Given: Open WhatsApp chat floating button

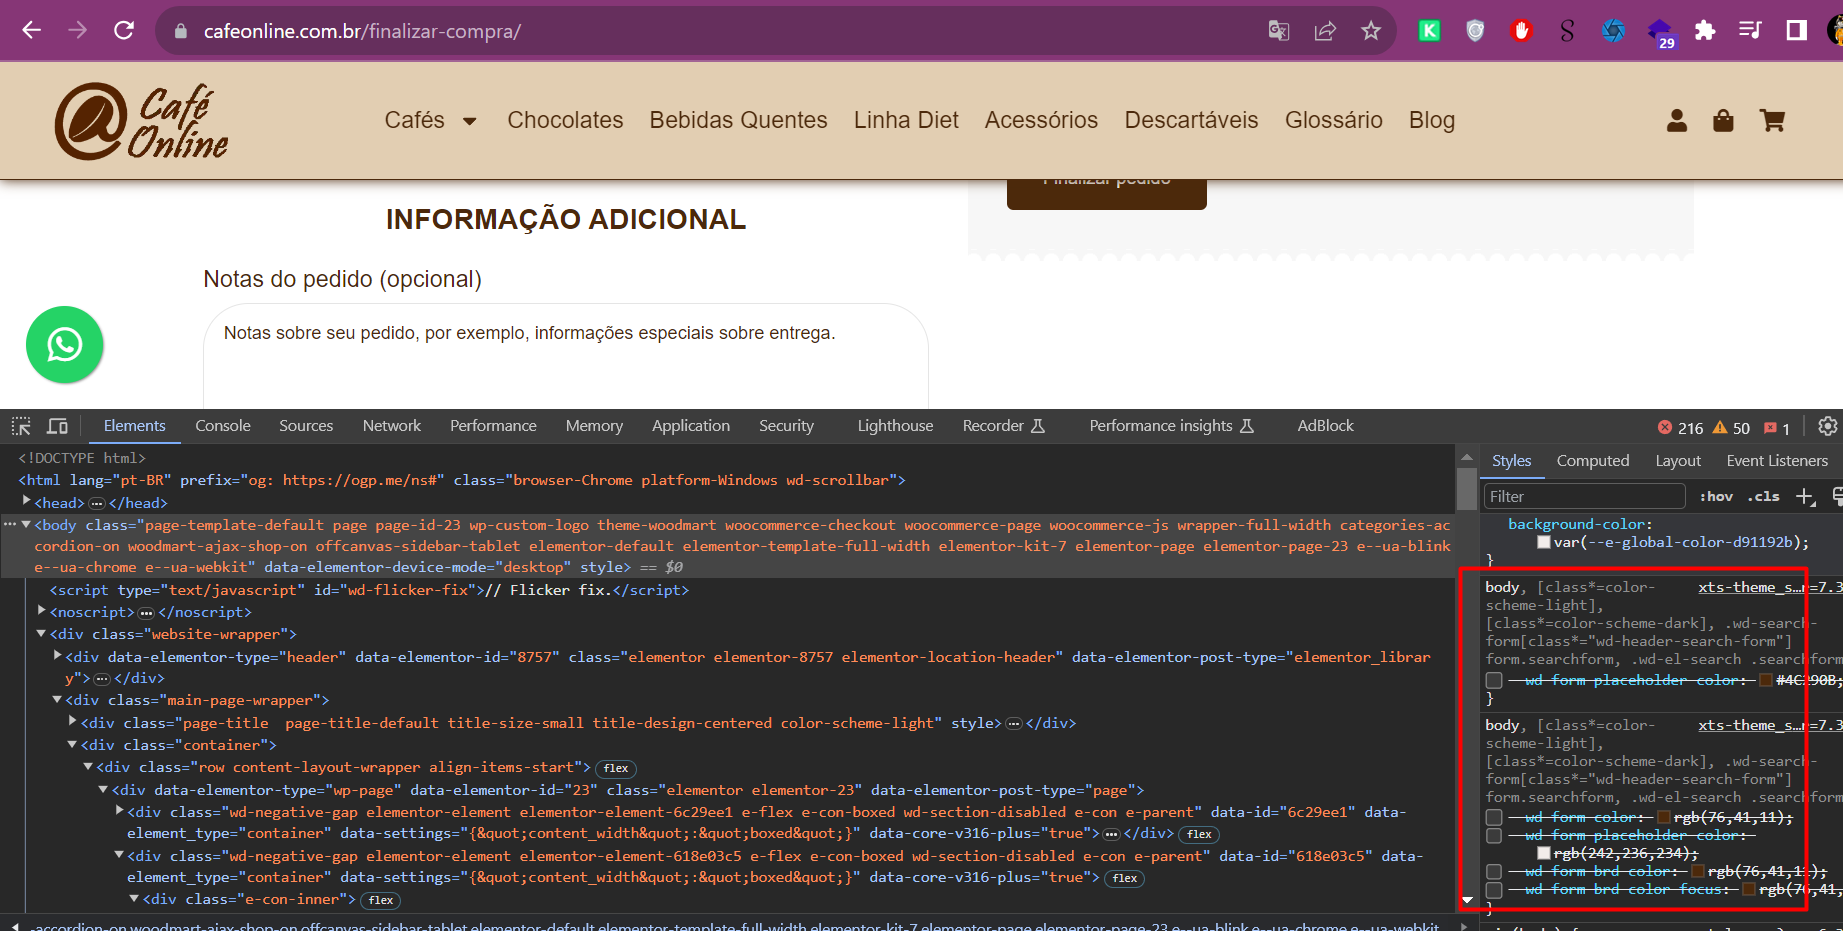Looking at the screenshot, I should pyautogui.click(x=65, y=345).
